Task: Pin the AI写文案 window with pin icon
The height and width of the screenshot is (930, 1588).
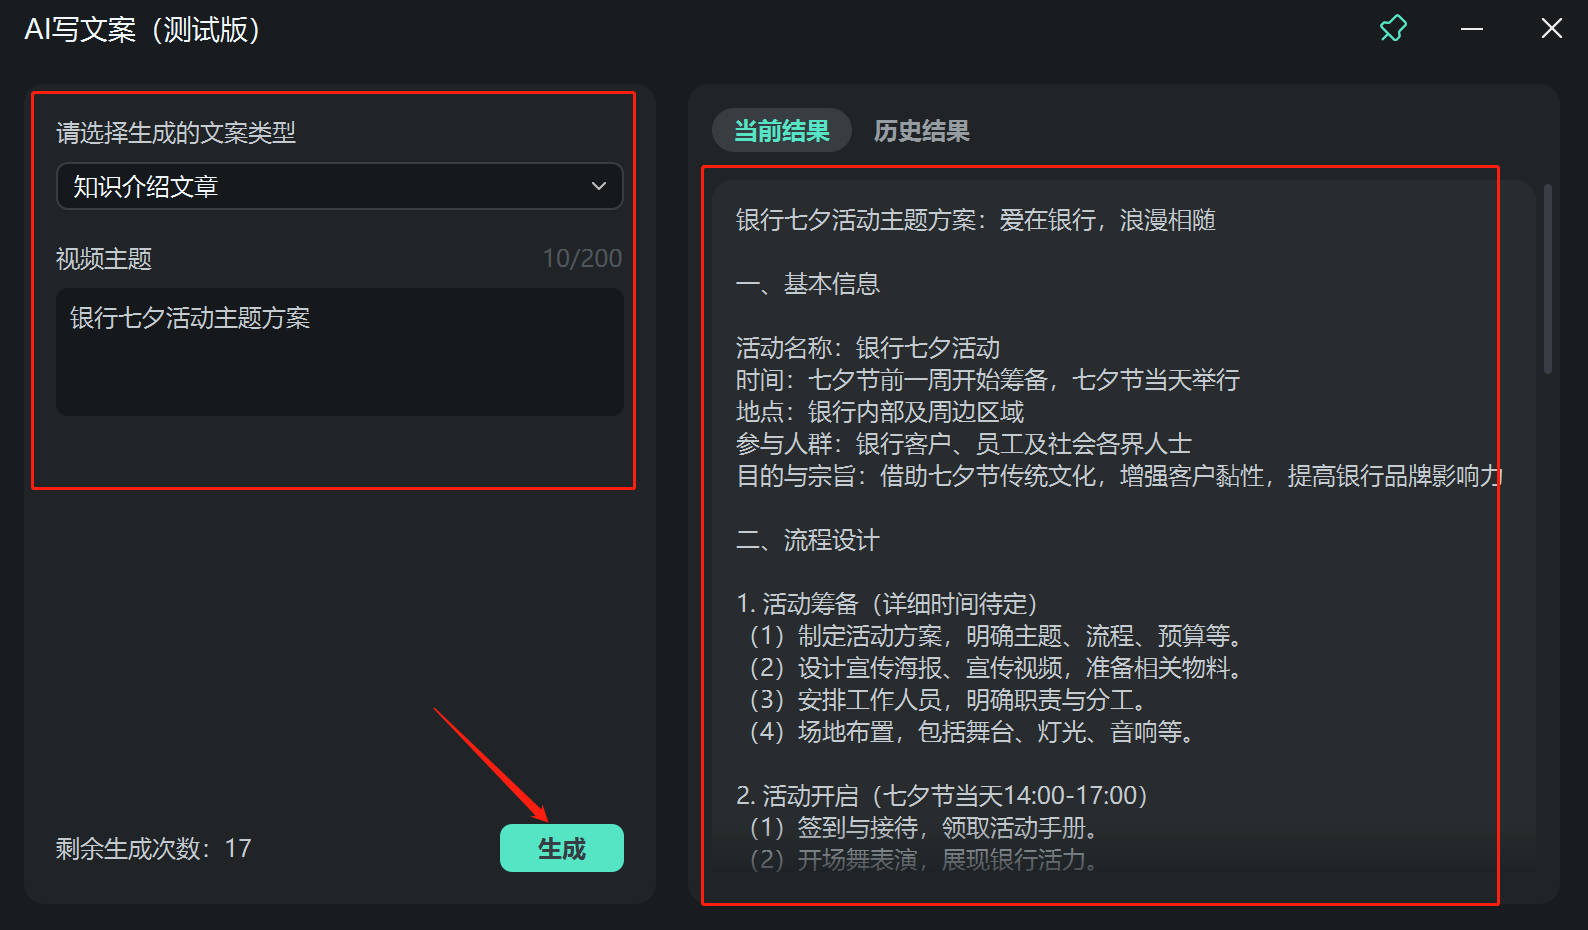Action: pos(1393,28)
